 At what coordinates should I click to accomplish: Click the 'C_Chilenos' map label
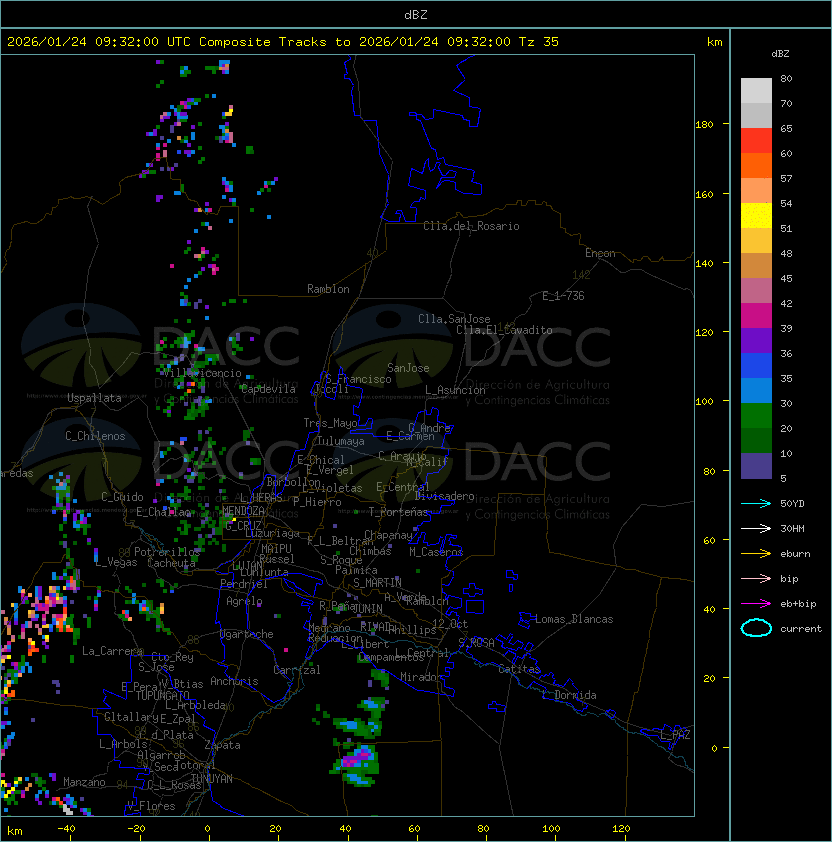pos(95,436)
